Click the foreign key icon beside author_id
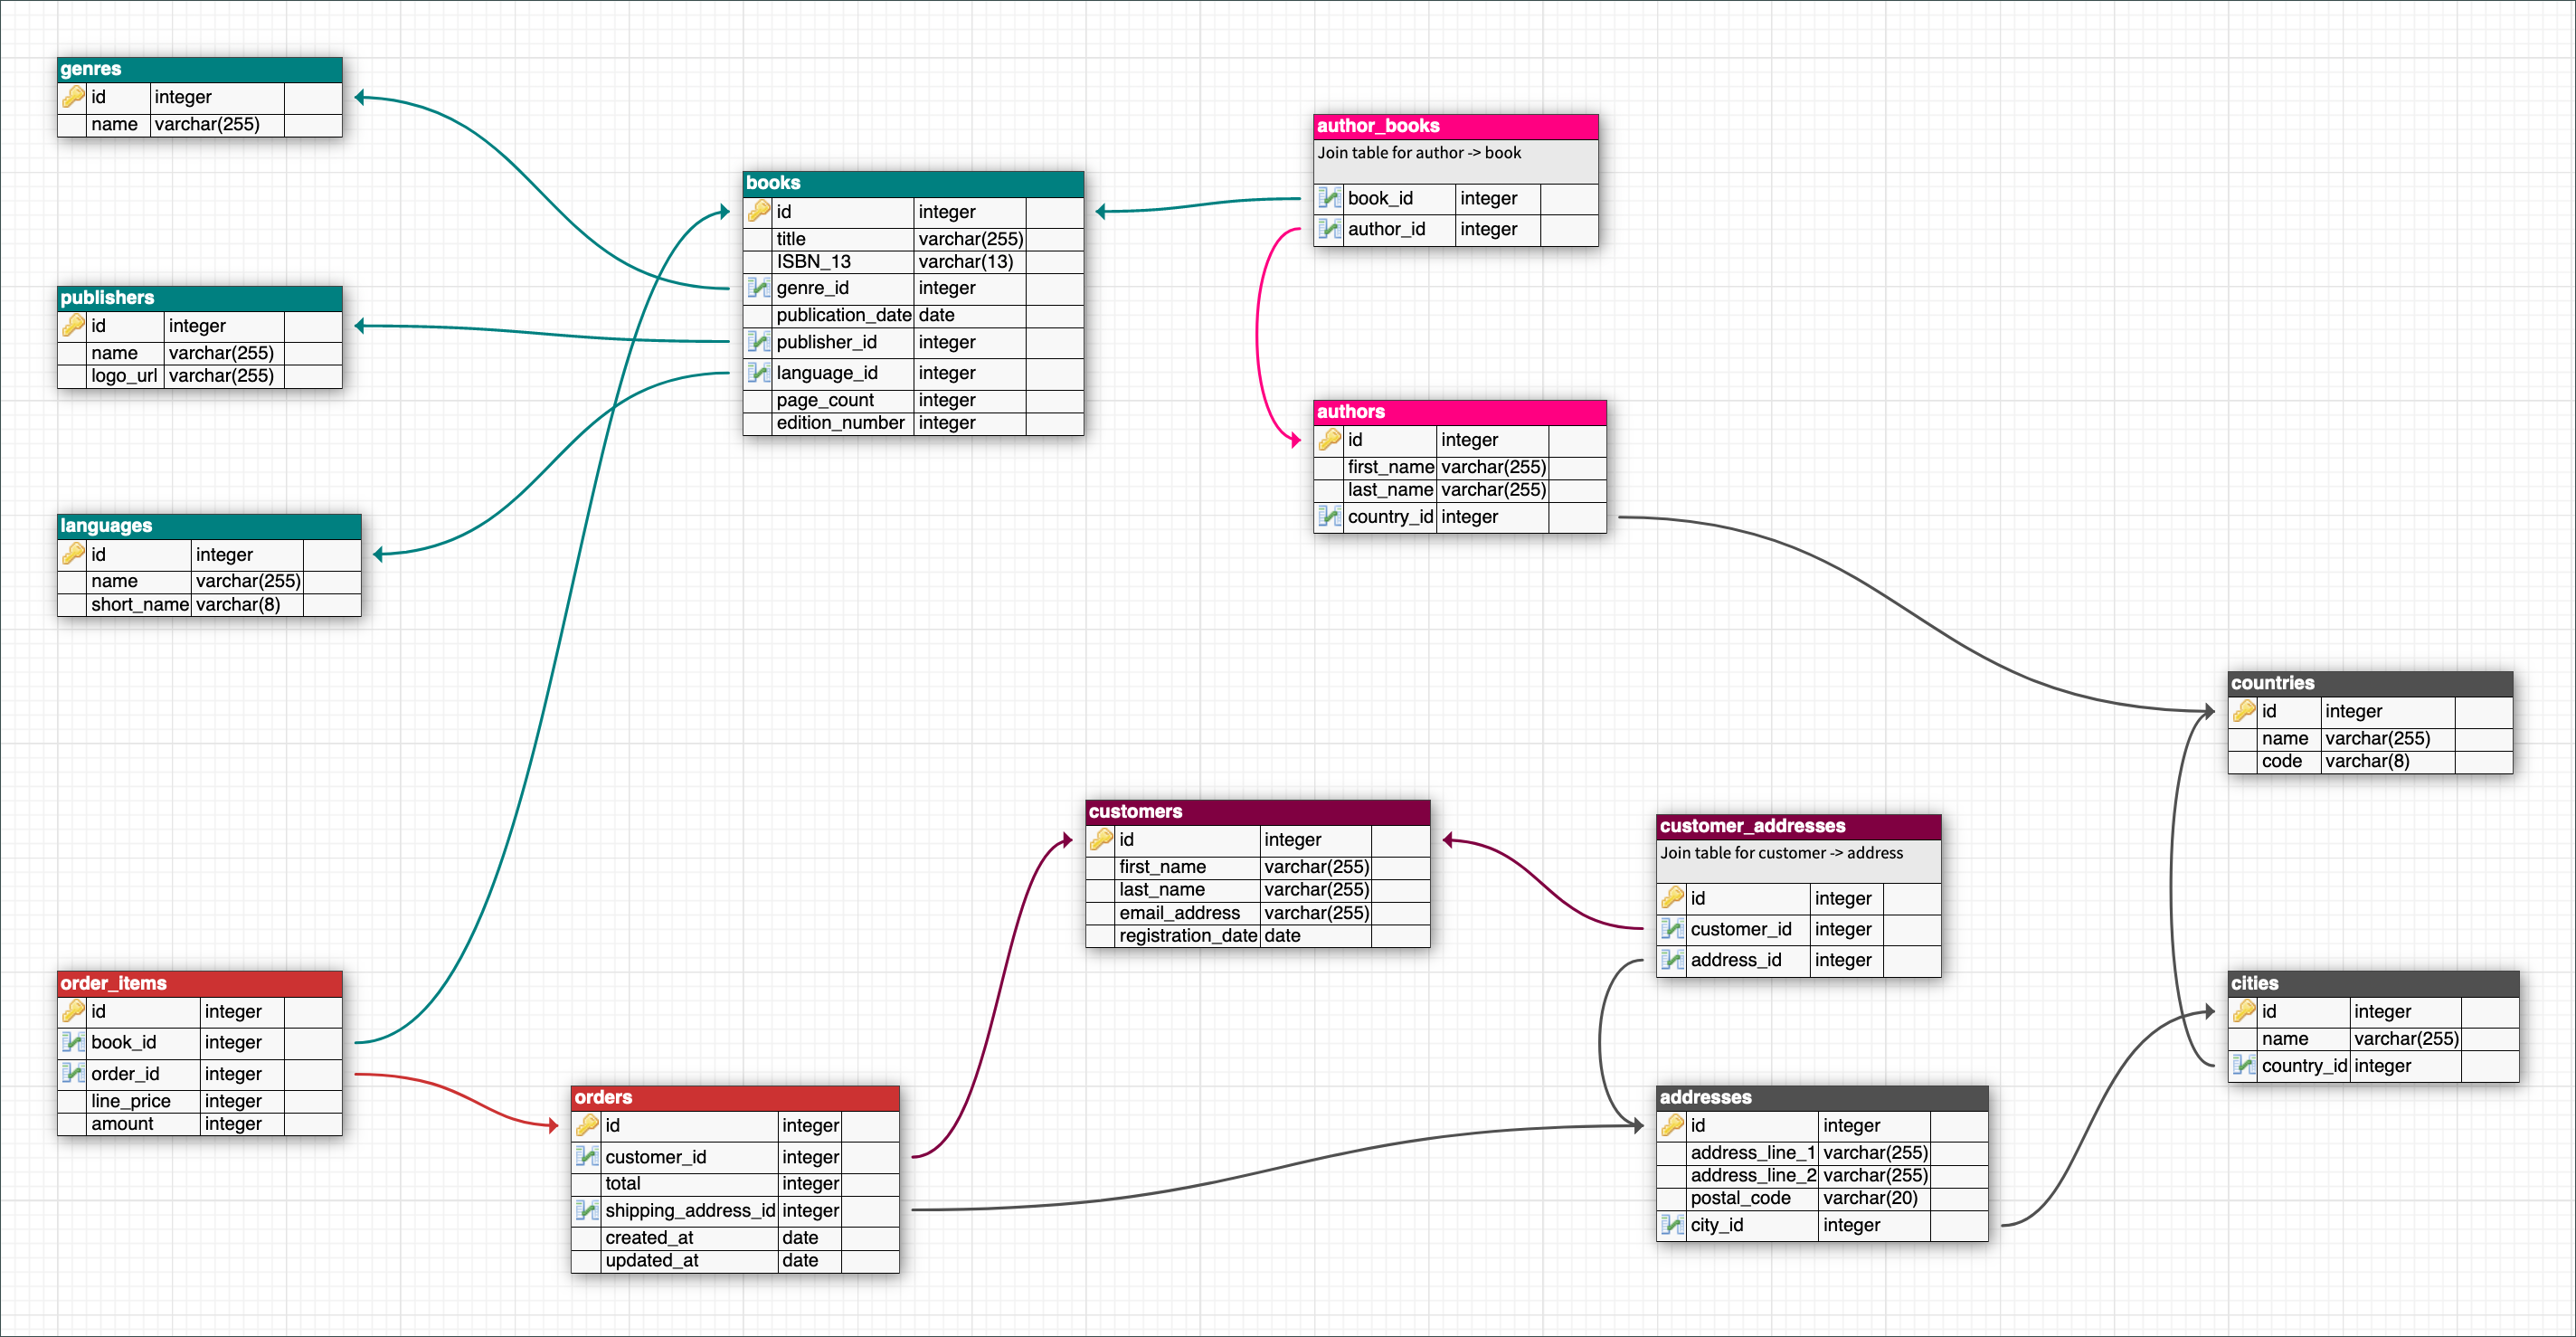The image size is (2576, 1337). pos(1329,229)
